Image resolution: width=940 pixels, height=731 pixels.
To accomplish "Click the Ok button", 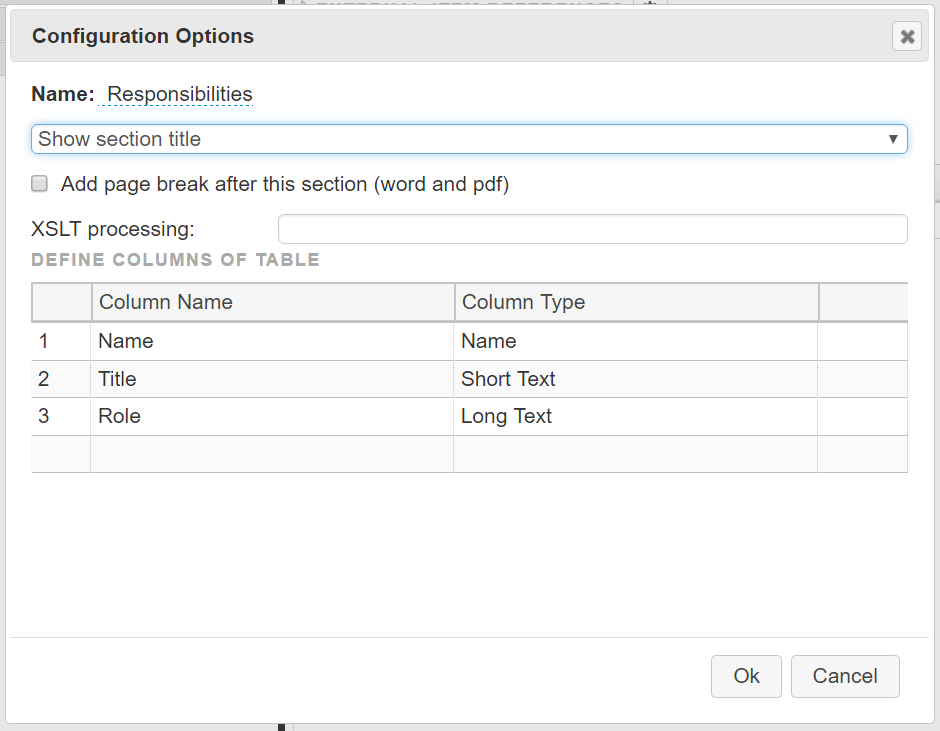I will click(746, 676).
